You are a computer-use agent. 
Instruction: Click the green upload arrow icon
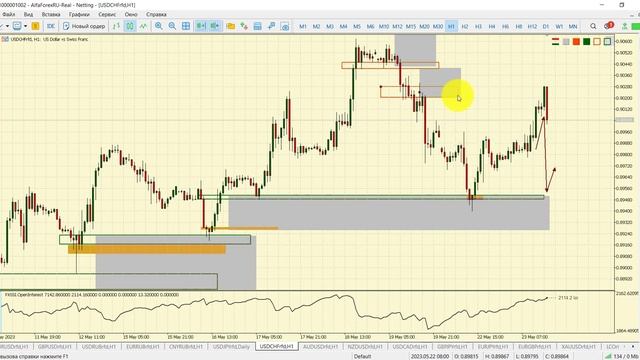[x=624, y=26]
